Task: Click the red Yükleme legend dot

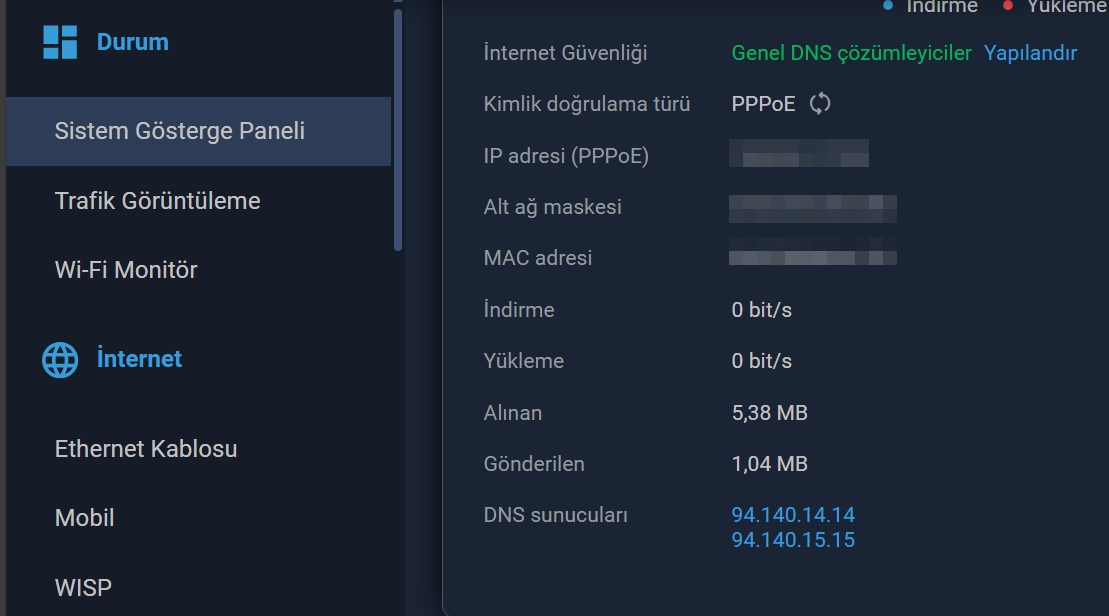Action: (x=1008, y=6)
